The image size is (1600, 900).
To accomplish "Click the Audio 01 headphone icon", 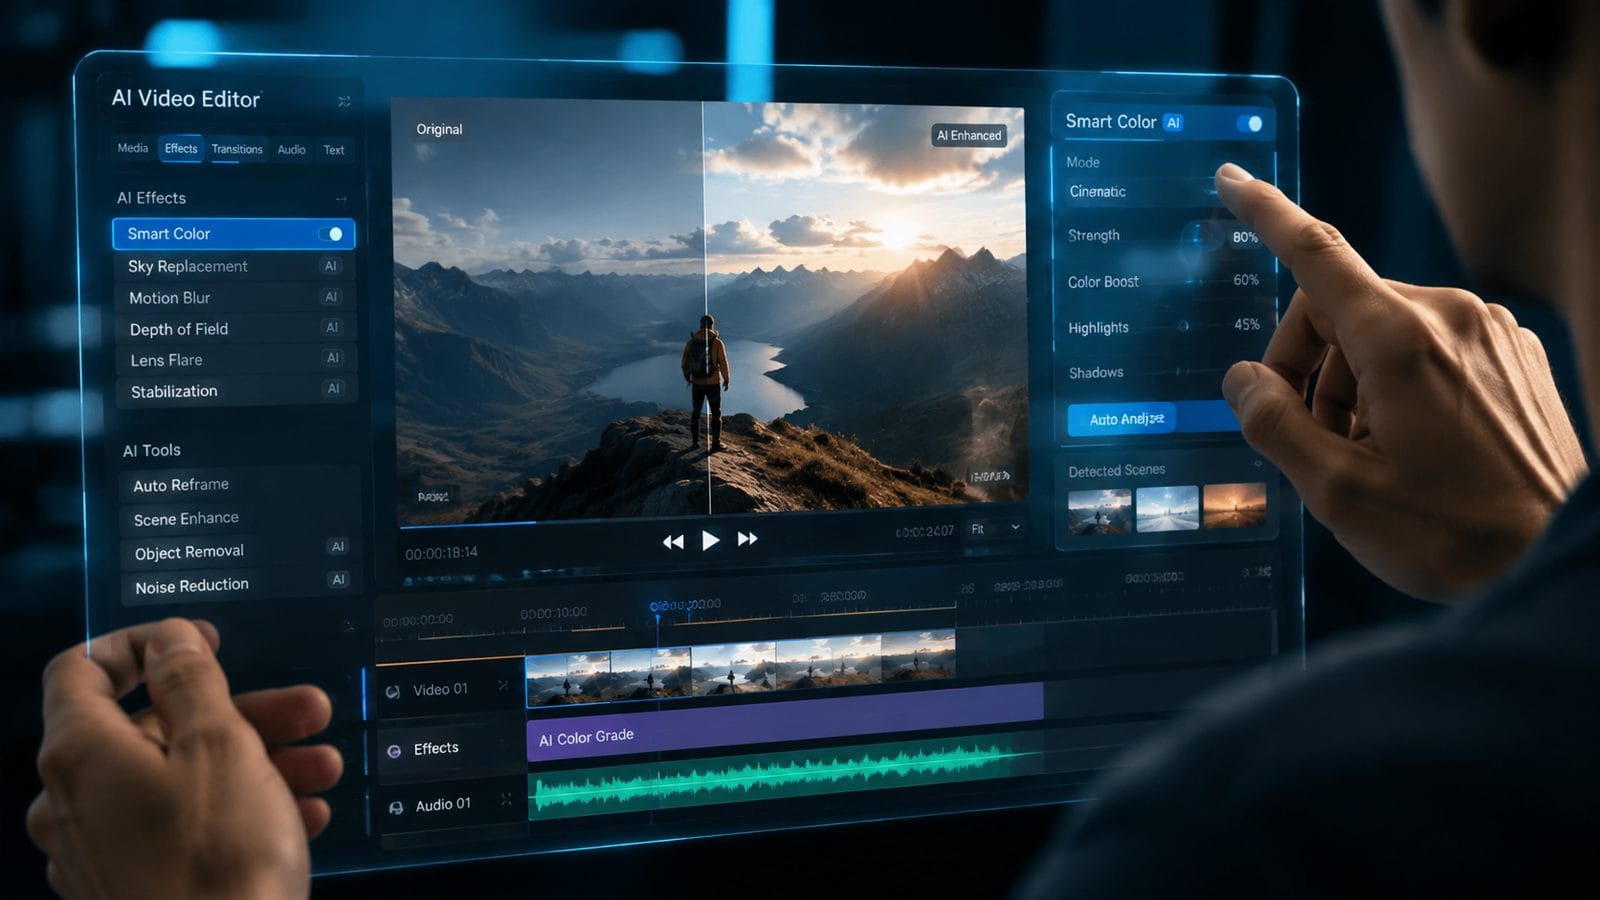I will (396, 807).
